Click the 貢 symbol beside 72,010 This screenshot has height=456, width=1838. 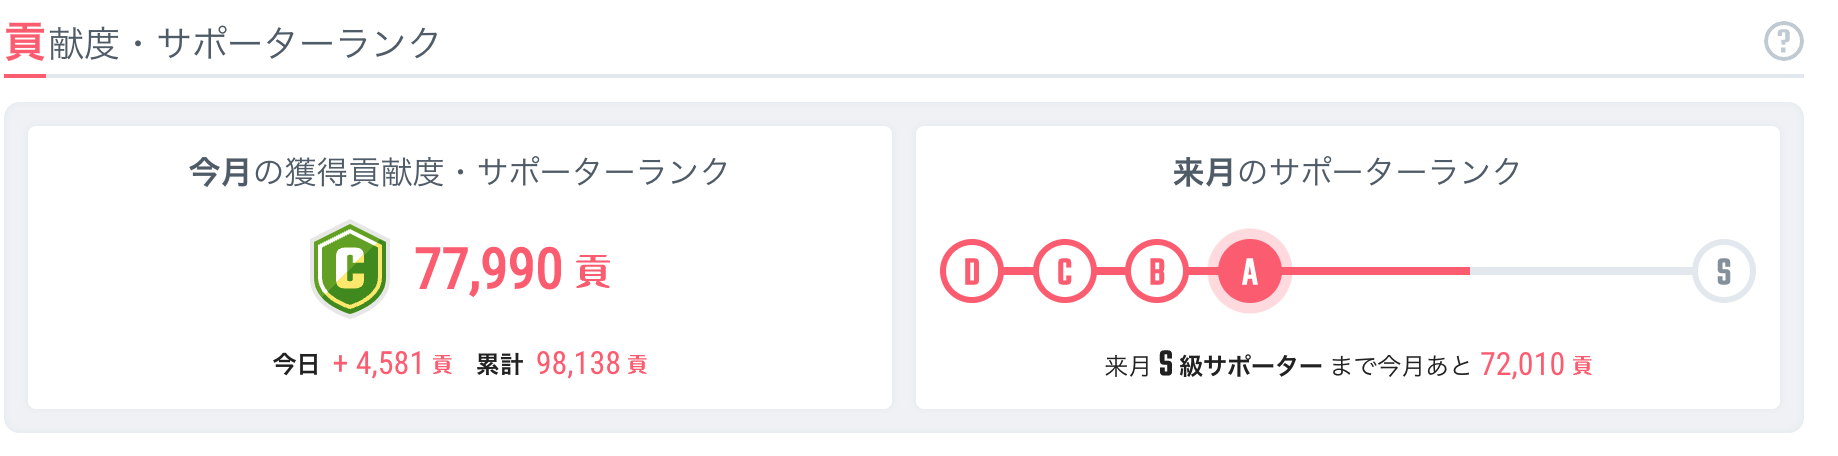click(x=1582, y=366)
